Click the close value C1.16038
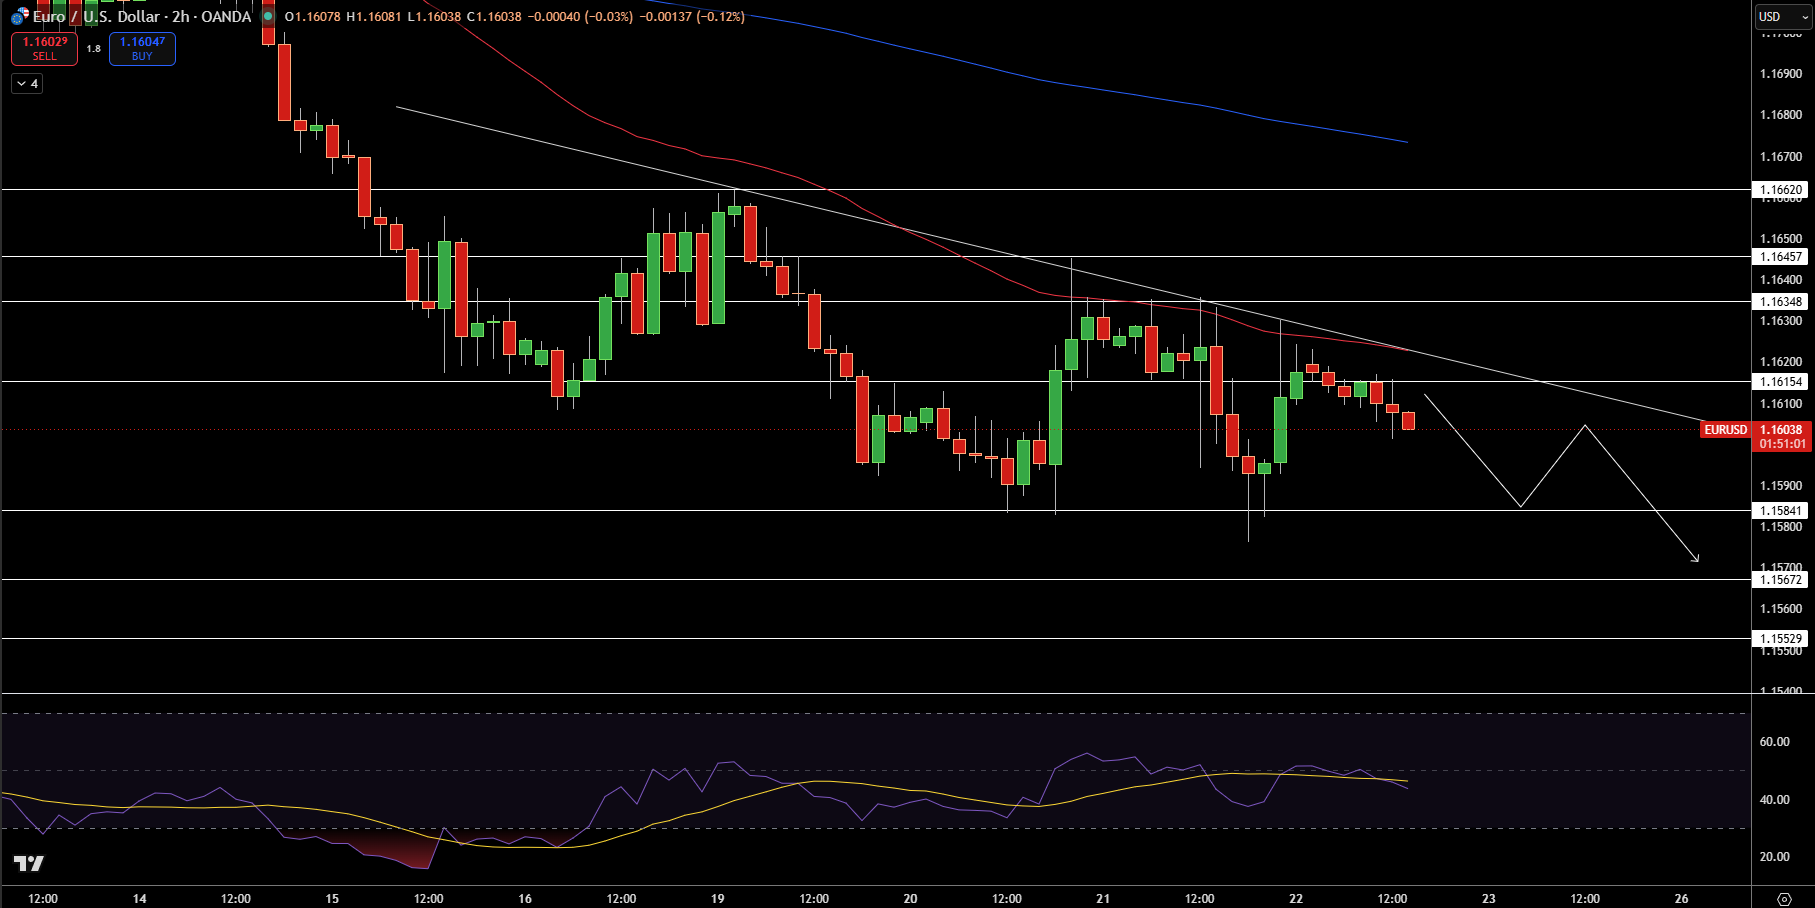Viewport: 1815px width, 908px height. coord(494,17)
